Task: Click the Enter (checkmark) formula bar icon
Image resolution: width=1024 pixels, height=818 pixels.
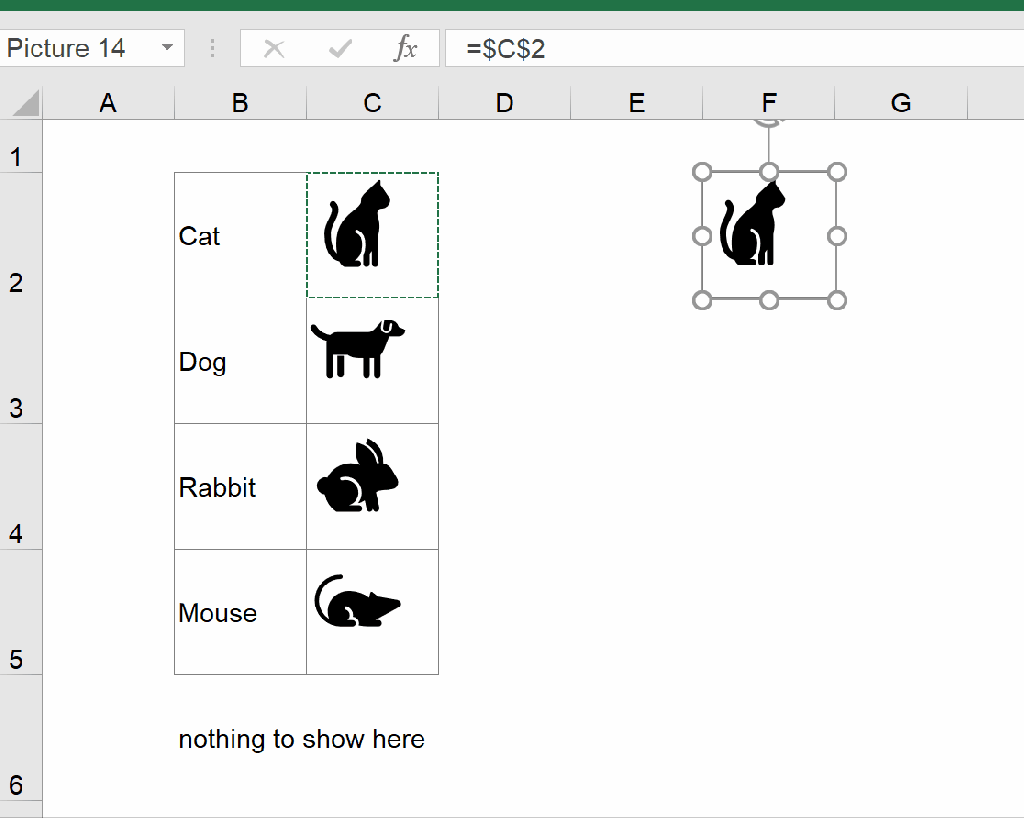Action: click(340, 47)
